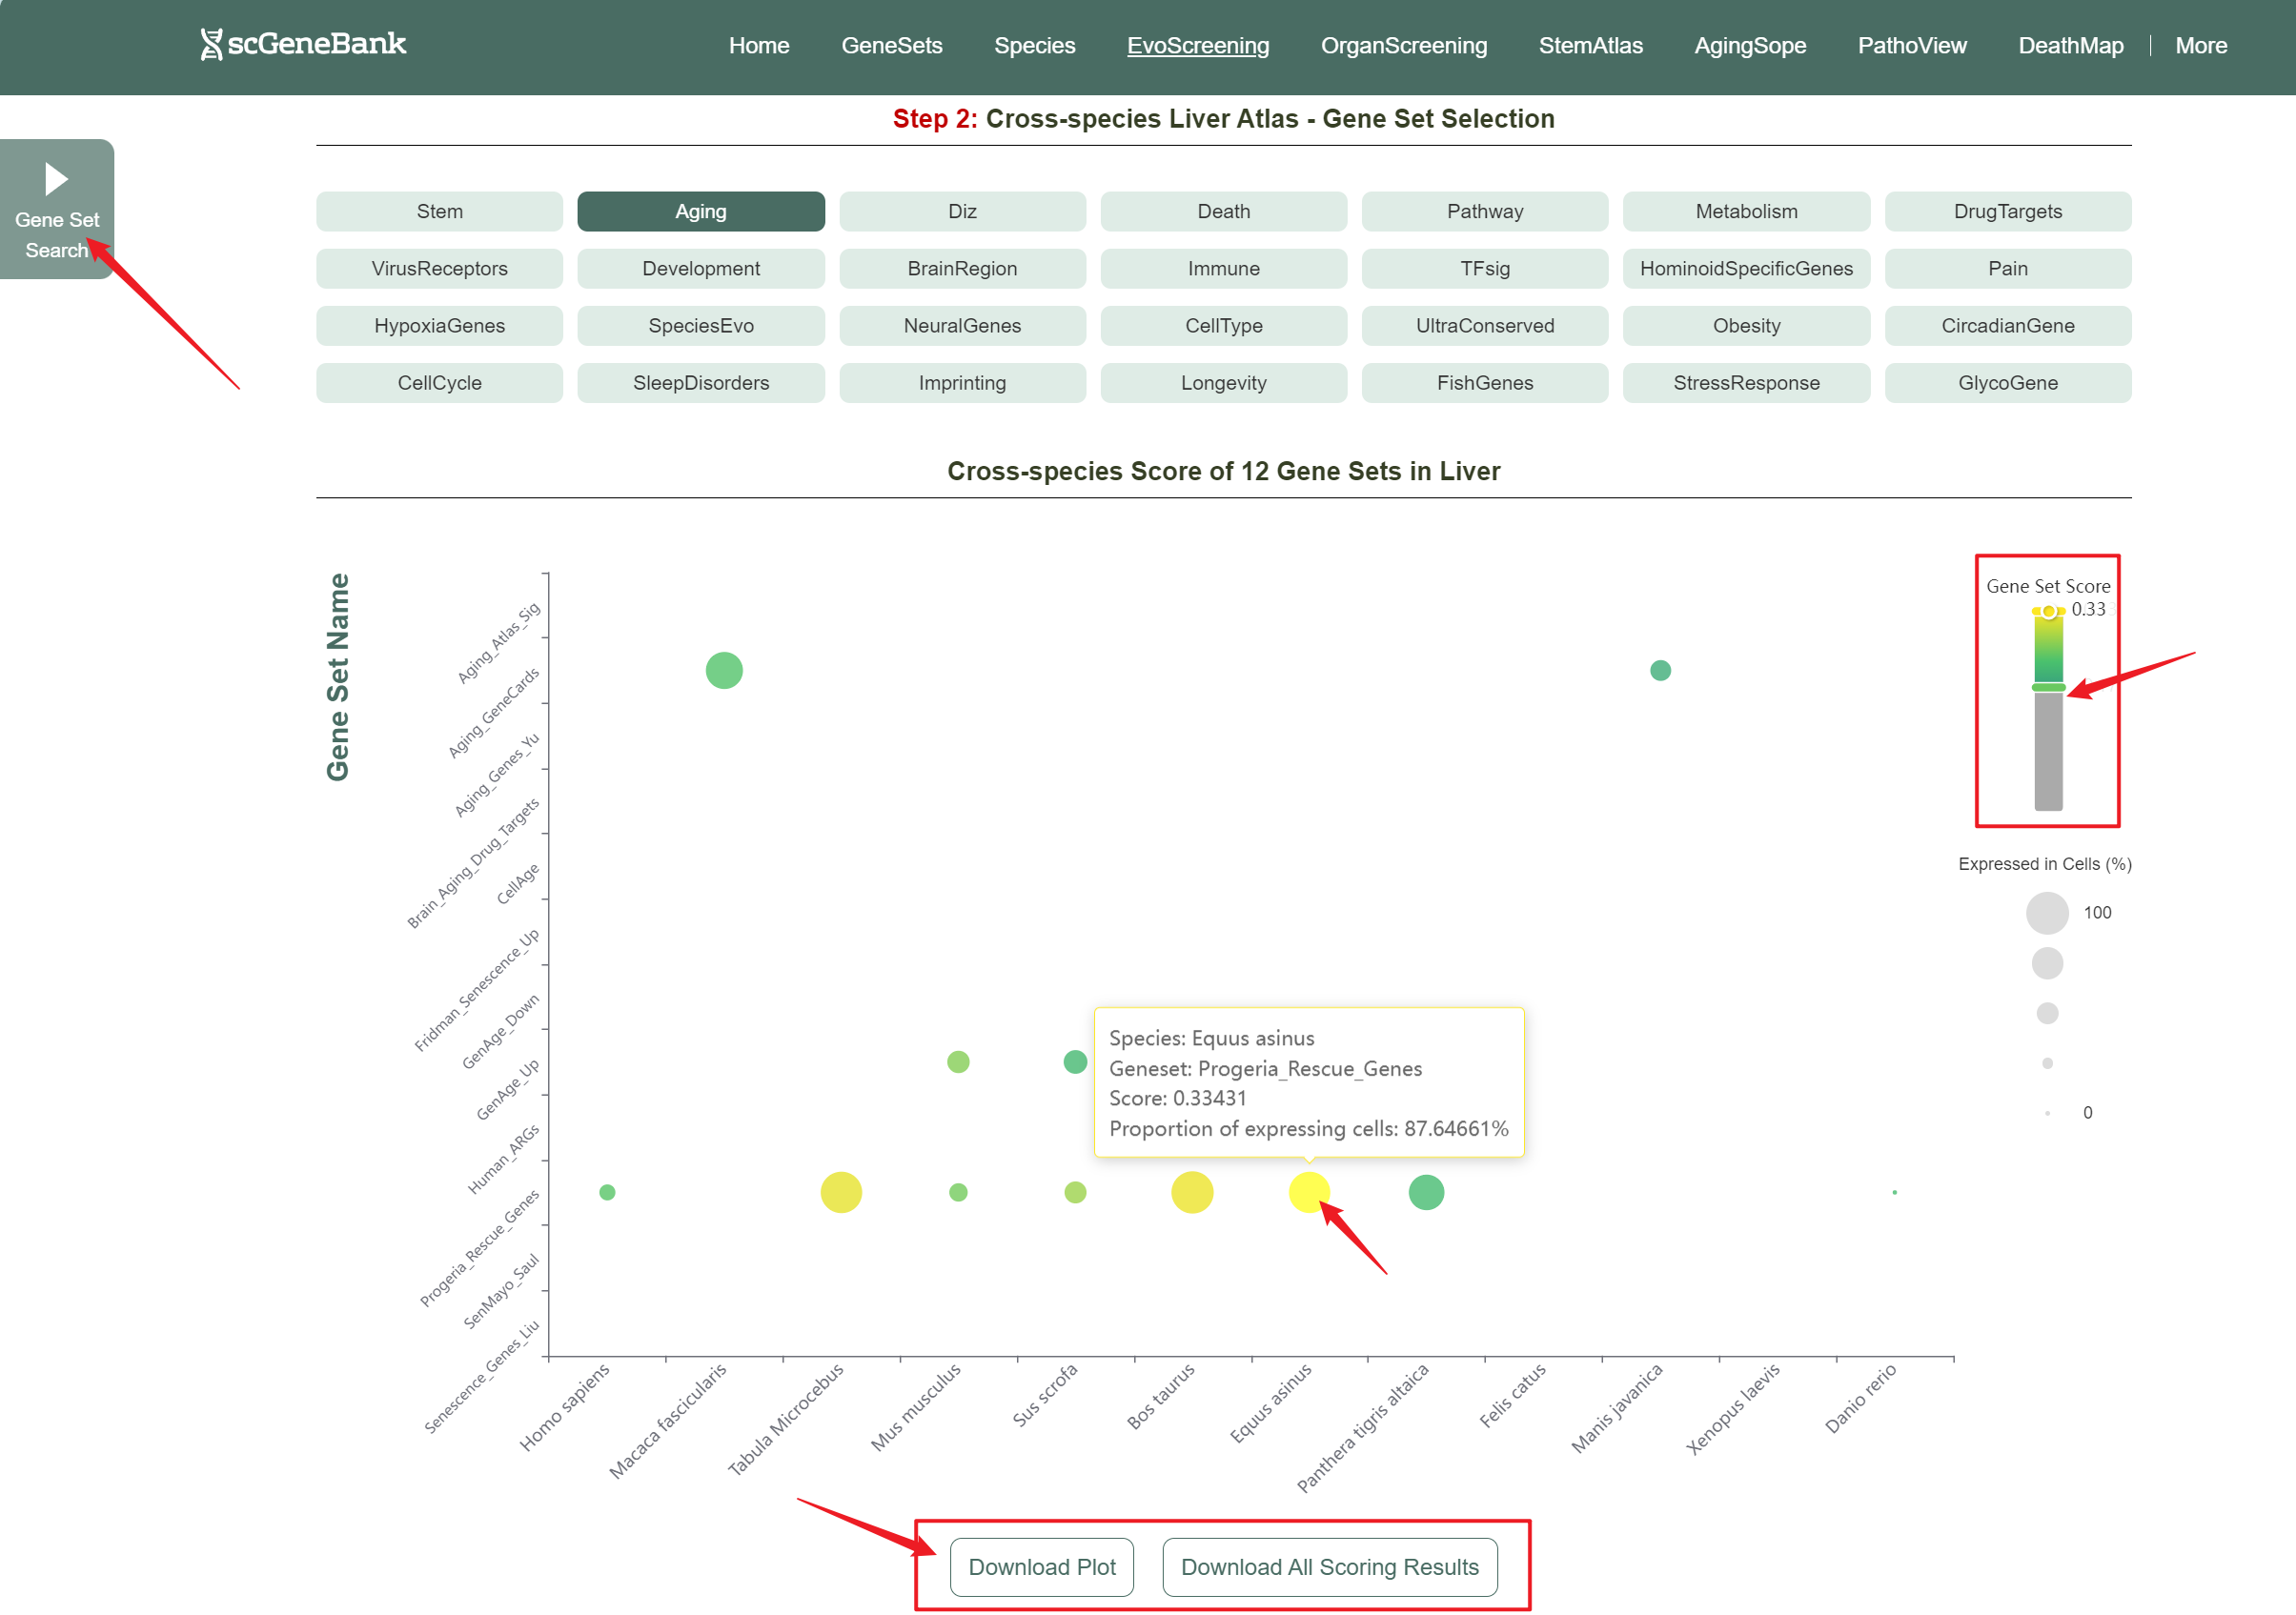
Task: Click the Panthera tigris altaica green bubble
Action: (x=1426, y=1192)
